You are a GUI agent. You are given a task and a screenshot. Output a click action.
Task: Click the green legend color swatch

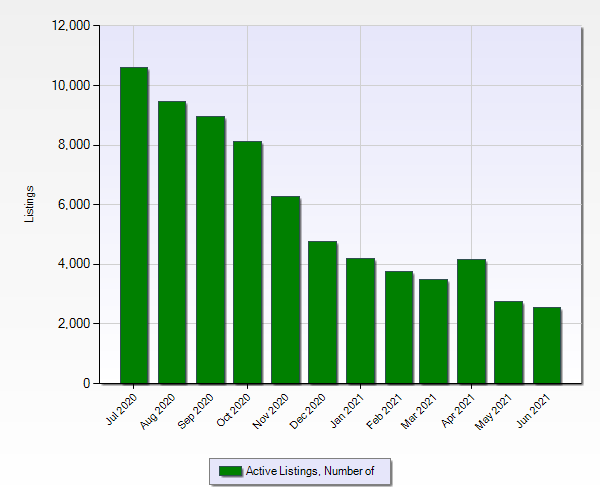pos(230,471)
